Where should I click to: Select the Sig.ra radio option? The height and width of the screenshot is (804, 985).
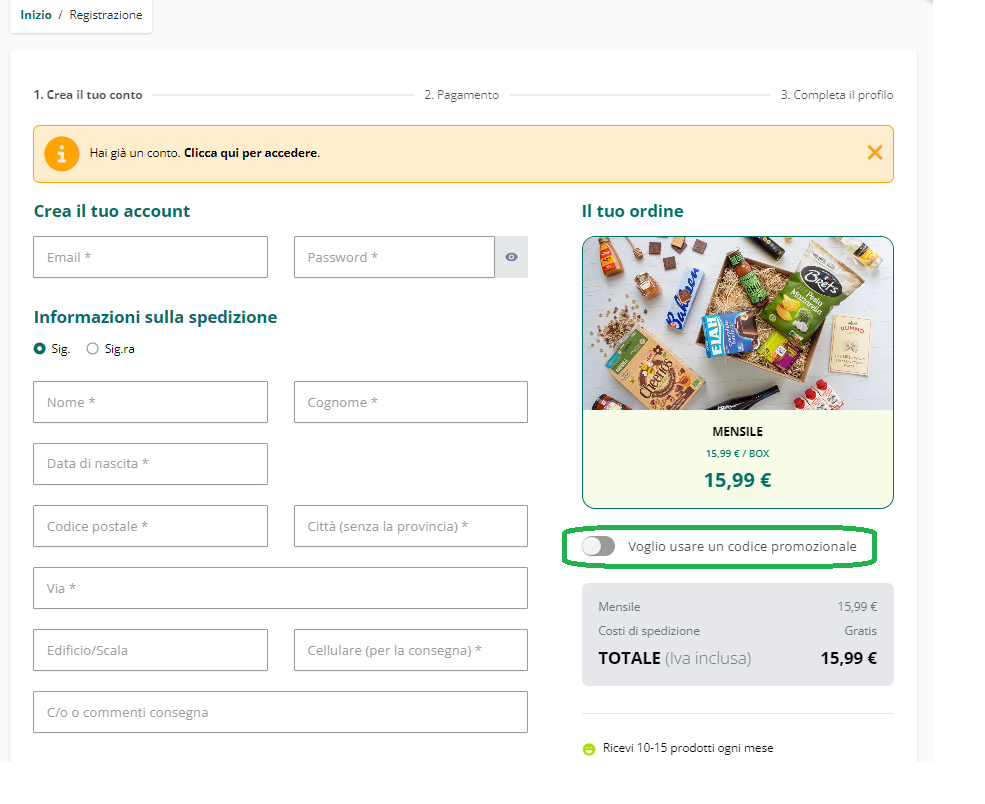tap(92, 349)
